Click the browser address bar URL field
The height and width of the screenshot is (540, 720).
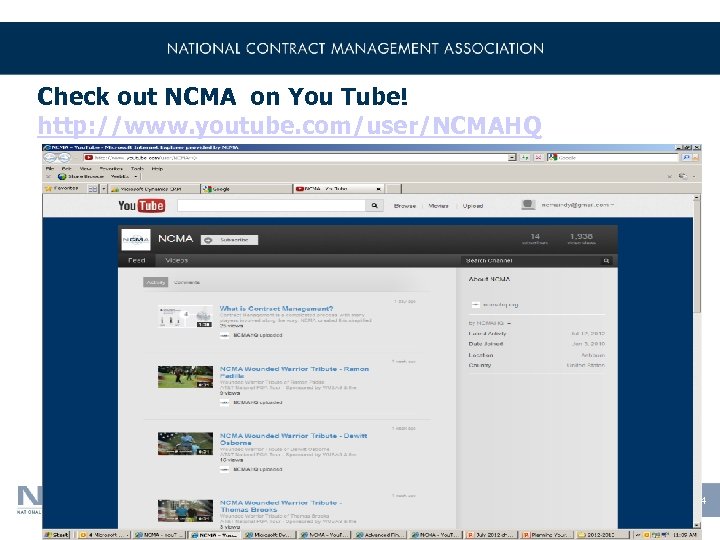295,158
